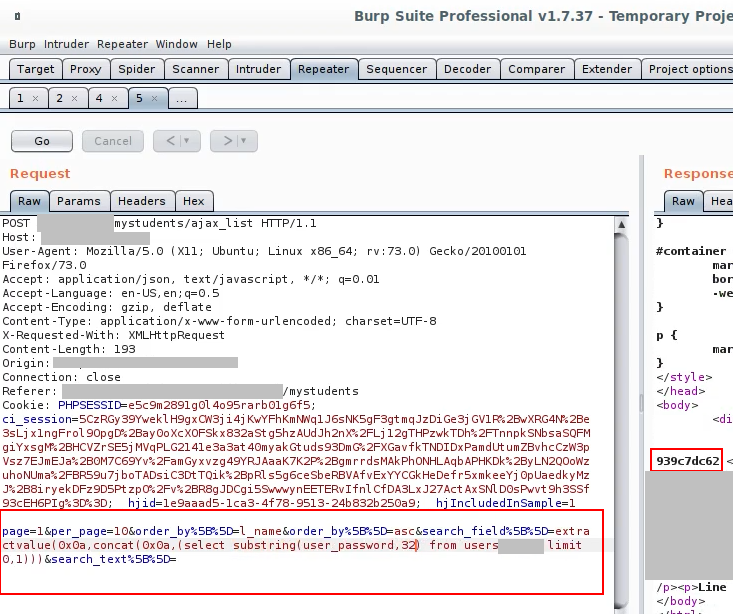Click the Burp window icon in title bar
Image resolution: width=733 pixels, height=614 pixels.
[x=17, y=16]
